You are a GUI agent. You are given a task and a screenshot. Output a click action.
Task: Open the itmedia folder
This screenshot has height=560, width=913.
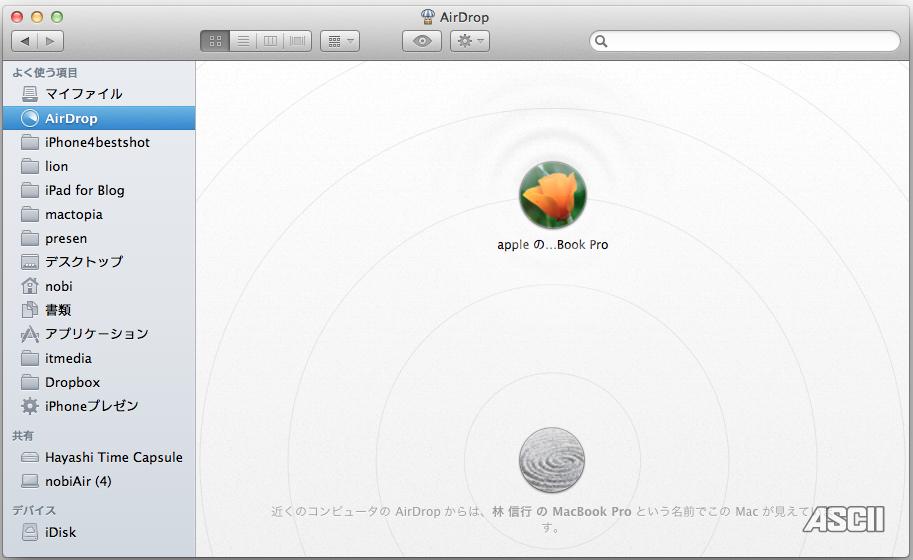(99, 358)
